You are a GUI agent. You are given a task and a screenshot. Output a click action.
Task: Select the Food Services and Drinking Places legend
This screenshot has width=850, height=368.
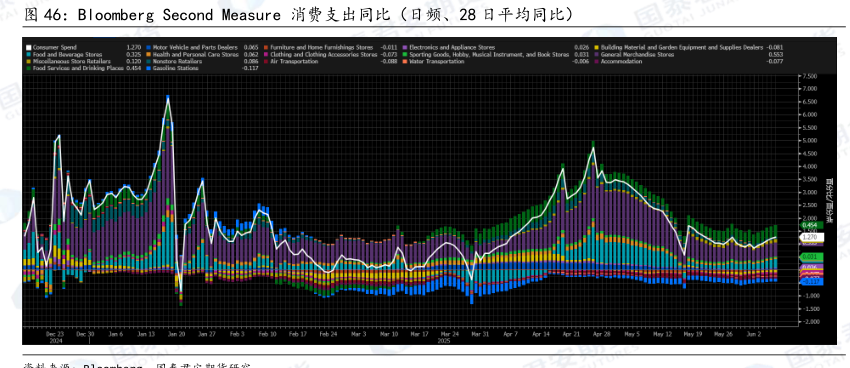pyautogui.click(x=78, y=69)
